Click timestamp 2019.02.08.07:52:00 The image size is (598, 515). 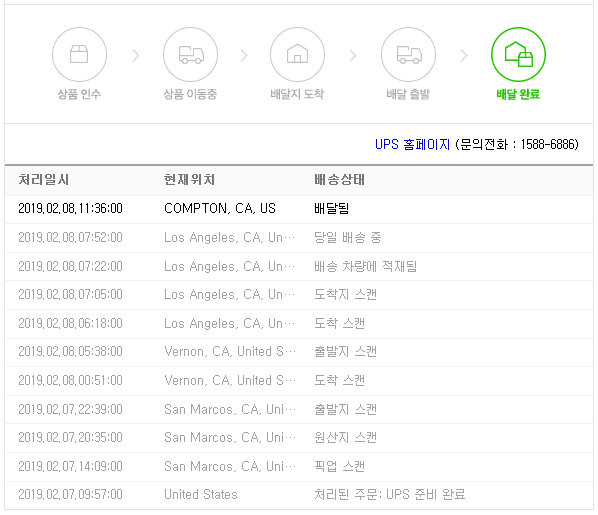click(x=71, y=237)
